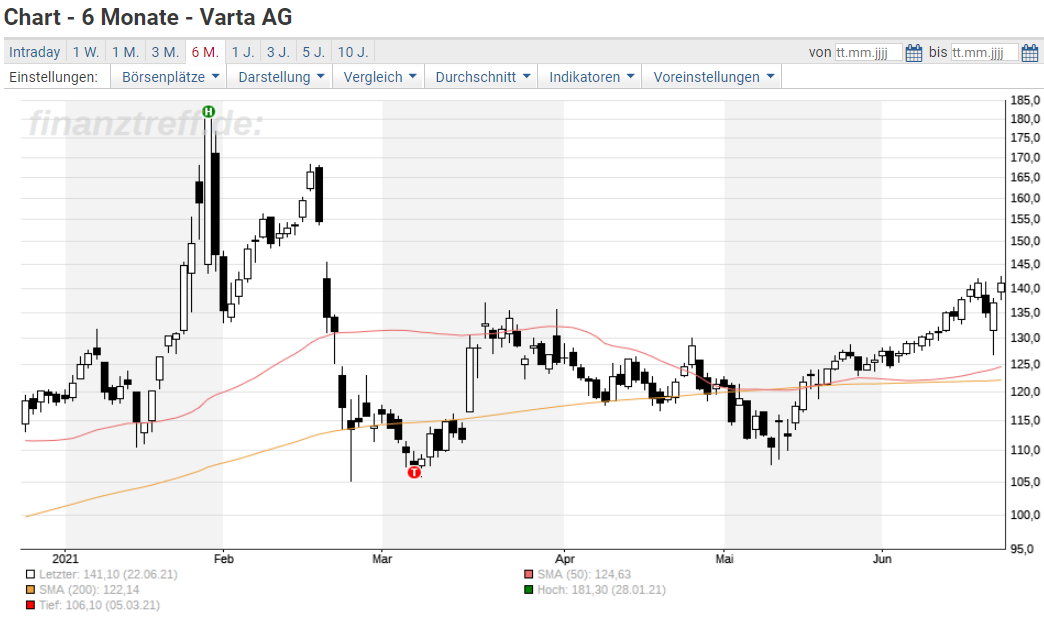Viewport: 1044px width, 617px height.
Task: Click the '185,0' price axis label
Action: point(1025,101)
